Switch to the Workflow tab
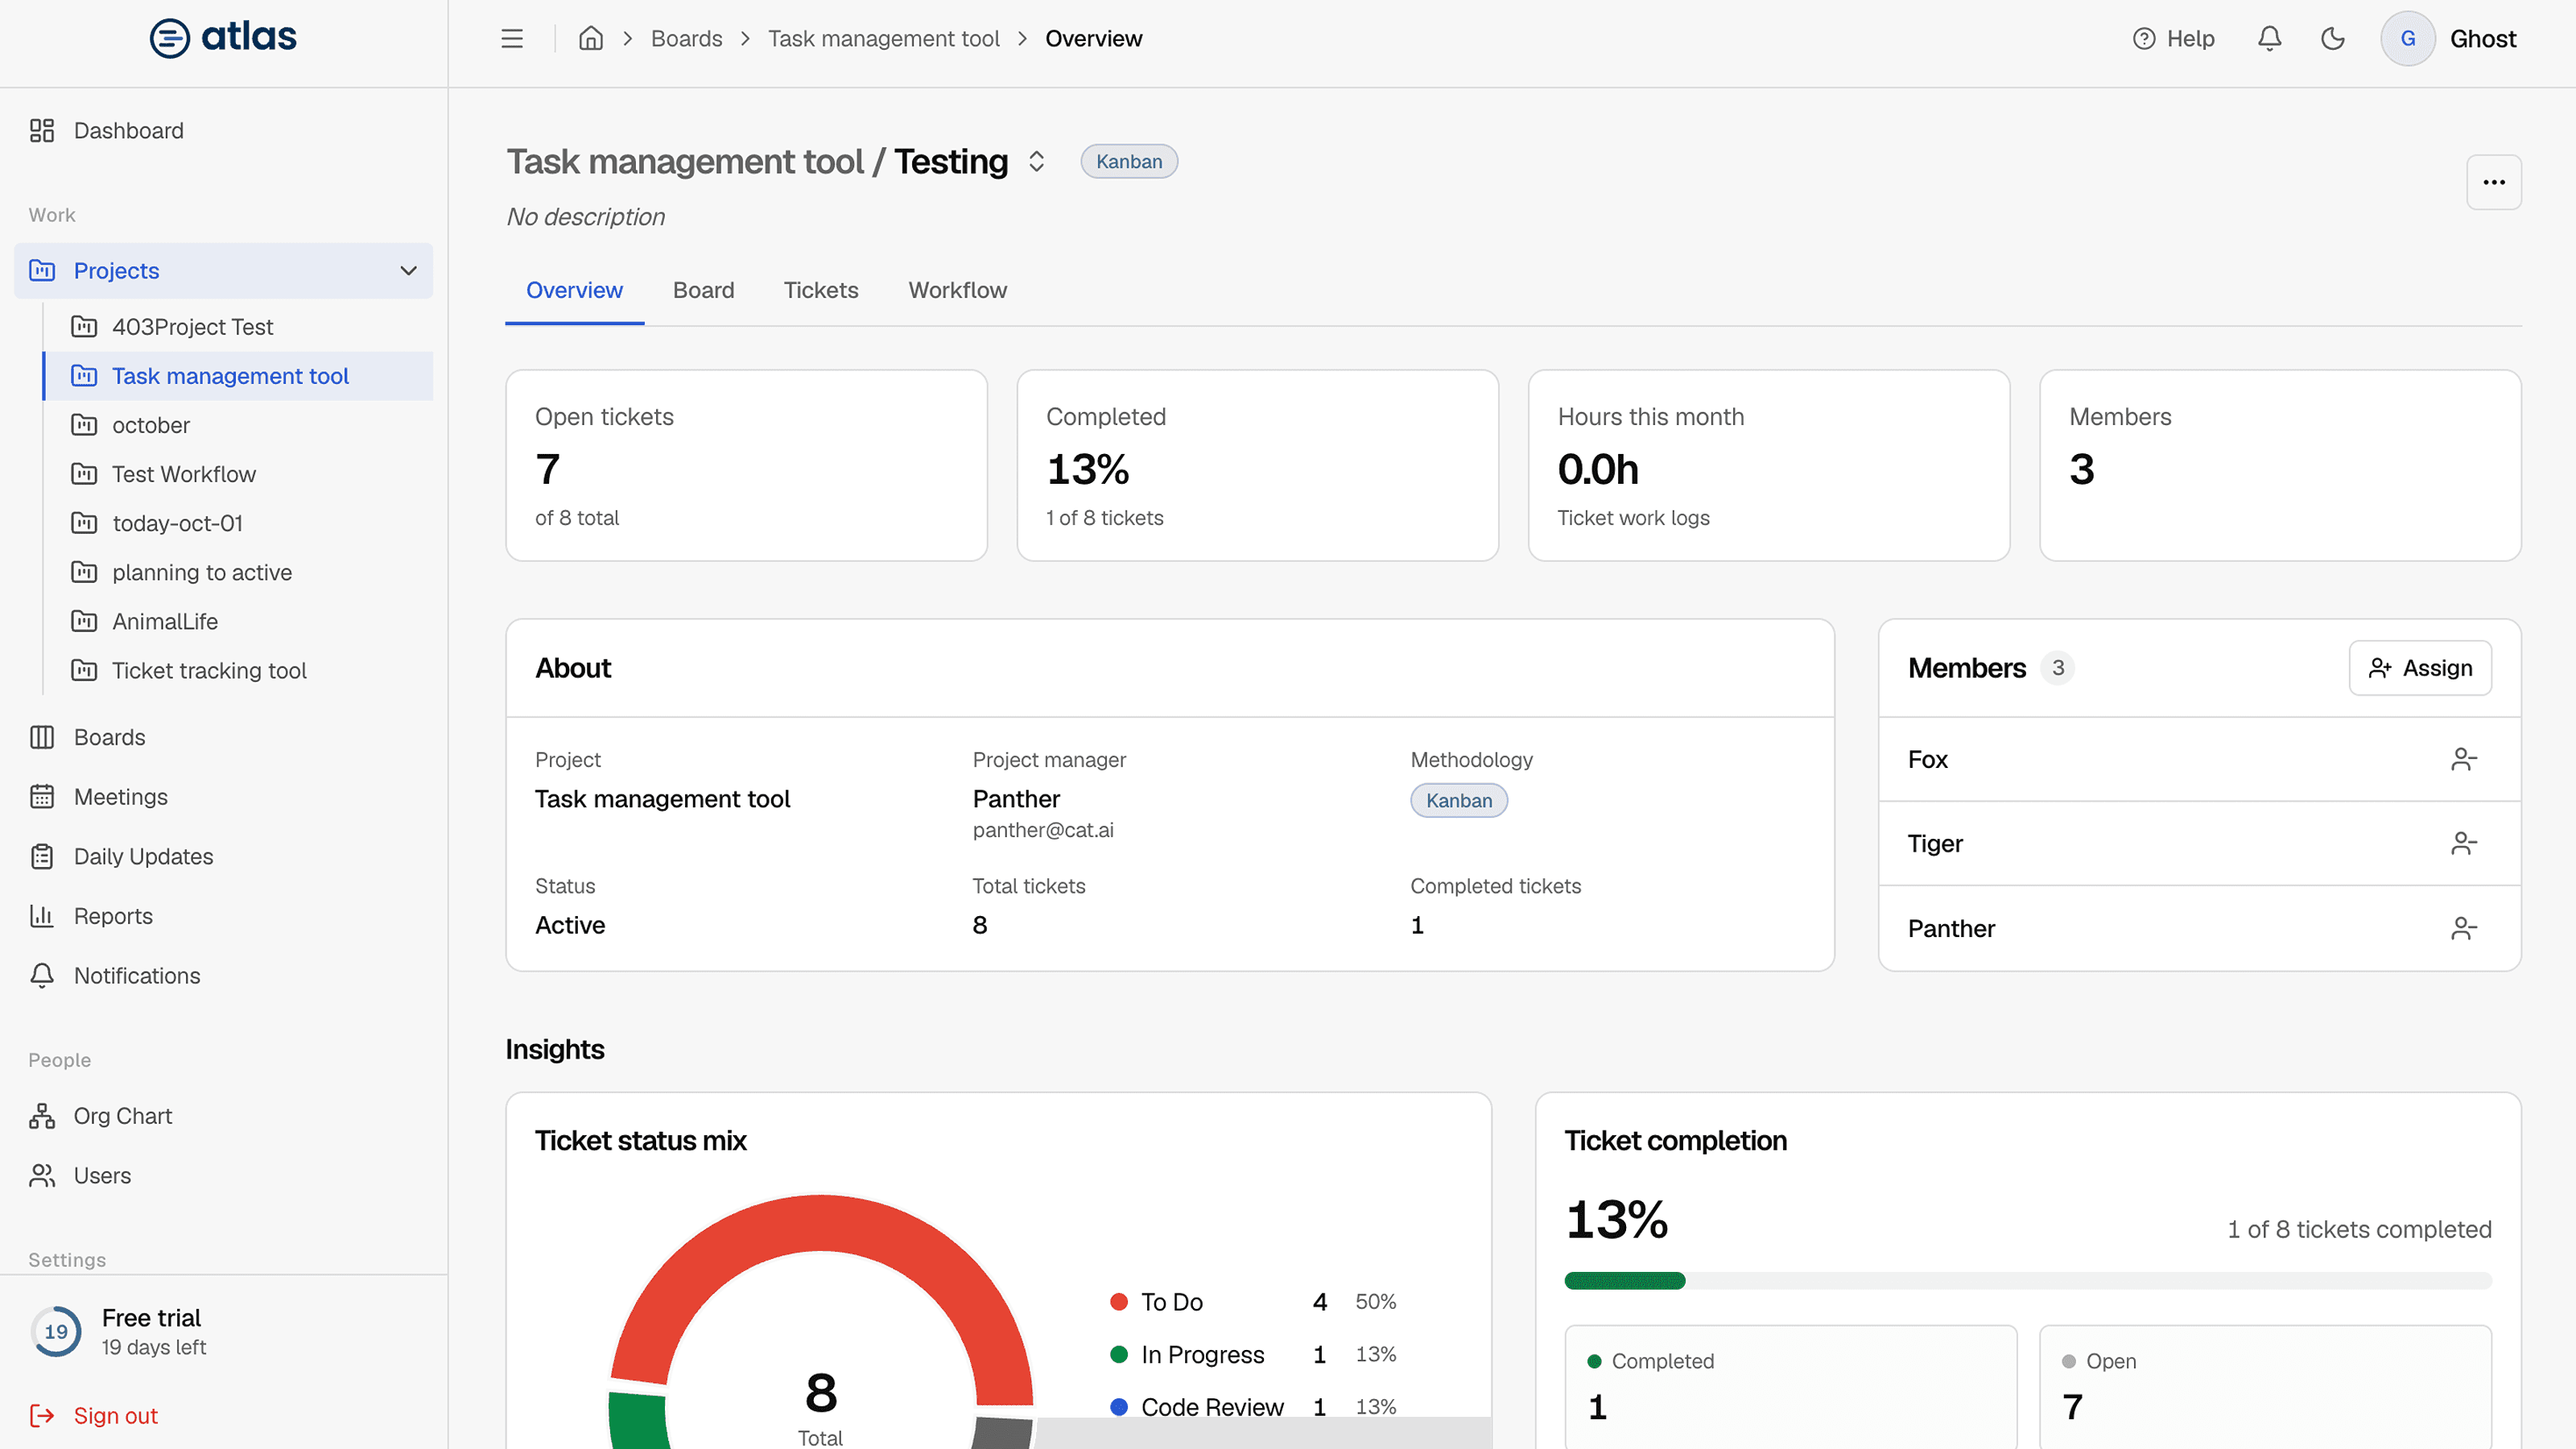This screenshot has width=2576, height=1449. pyautogui.click(x=957, y=290)
